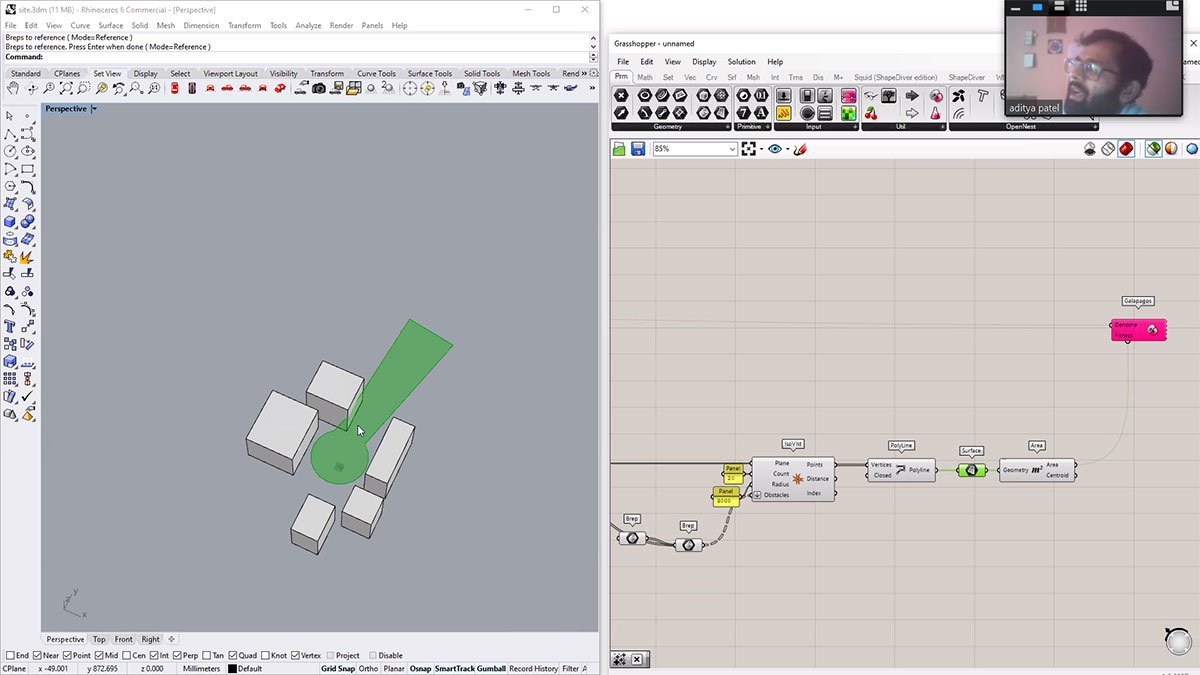Open the Perspective viewport dropdown arrow

[x=94, y=109]
